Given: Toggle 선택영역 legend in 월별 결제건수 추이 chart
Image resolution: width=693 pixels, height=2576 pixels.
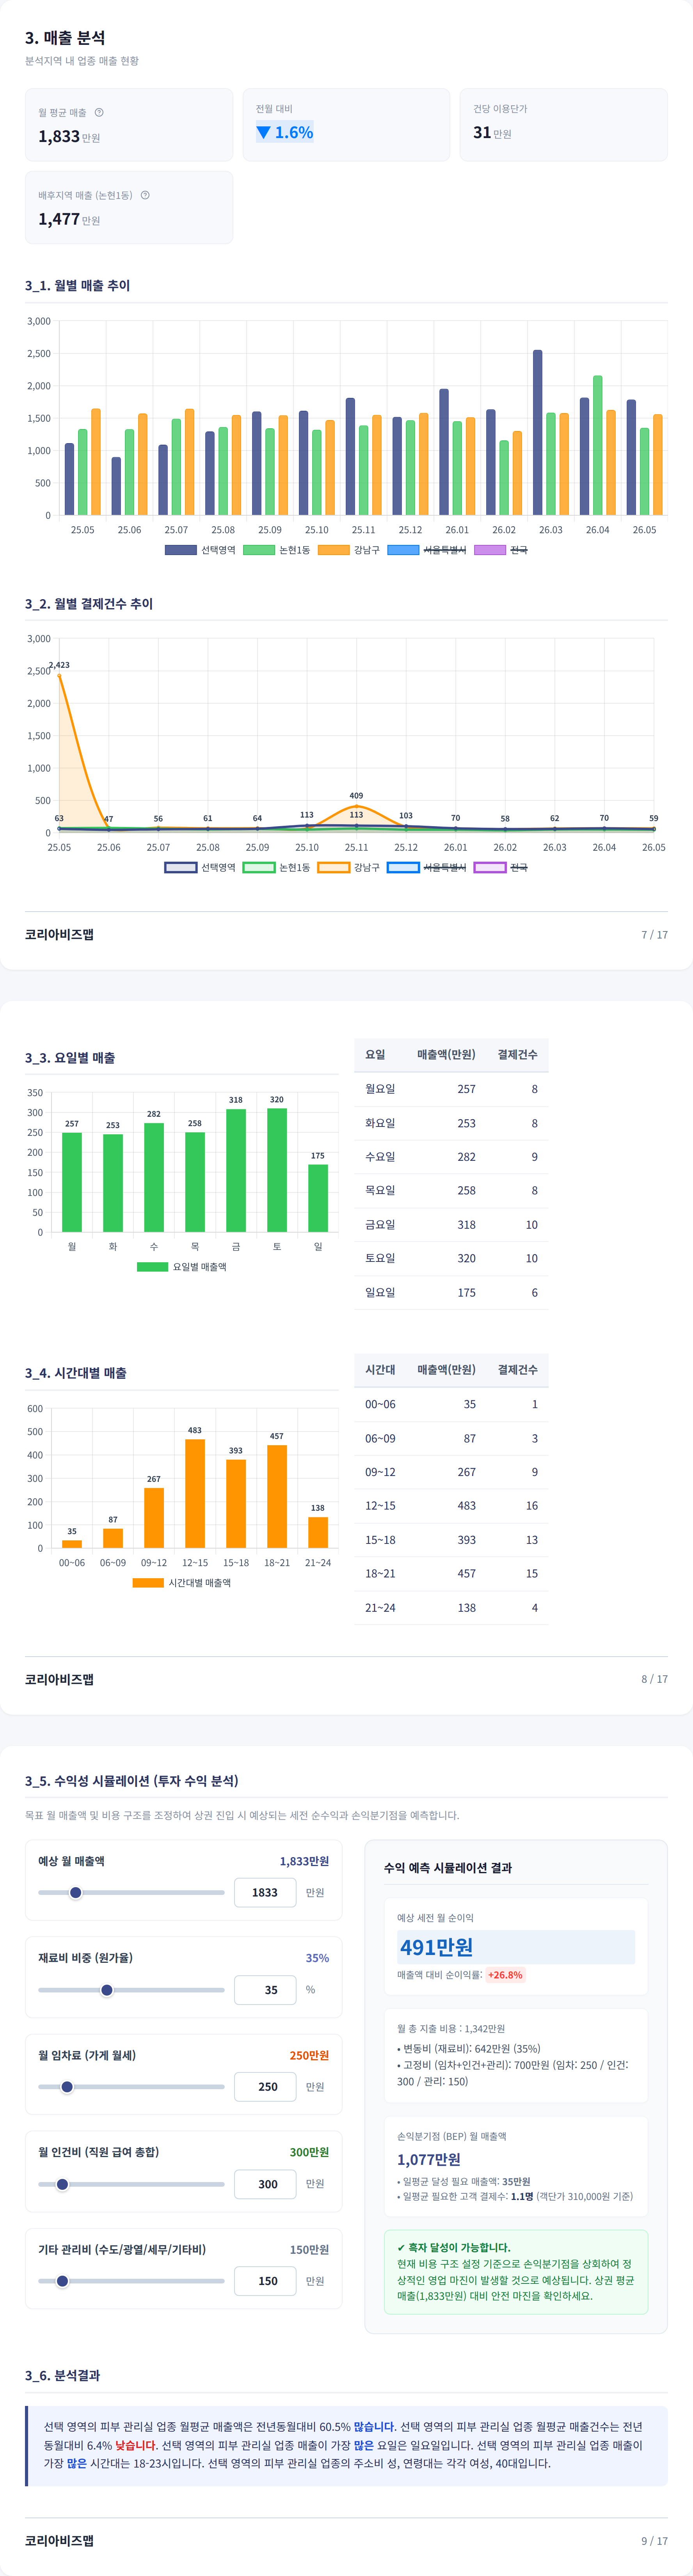Looking at the screenshot, I should [x=200, y=867].
